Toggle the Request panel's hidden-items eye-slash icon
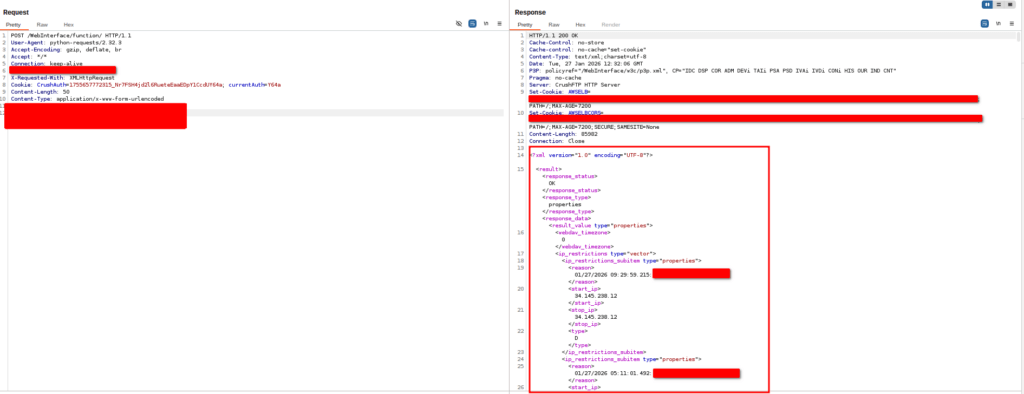This screenshot has width=1024, height=394. coord(458,24)
